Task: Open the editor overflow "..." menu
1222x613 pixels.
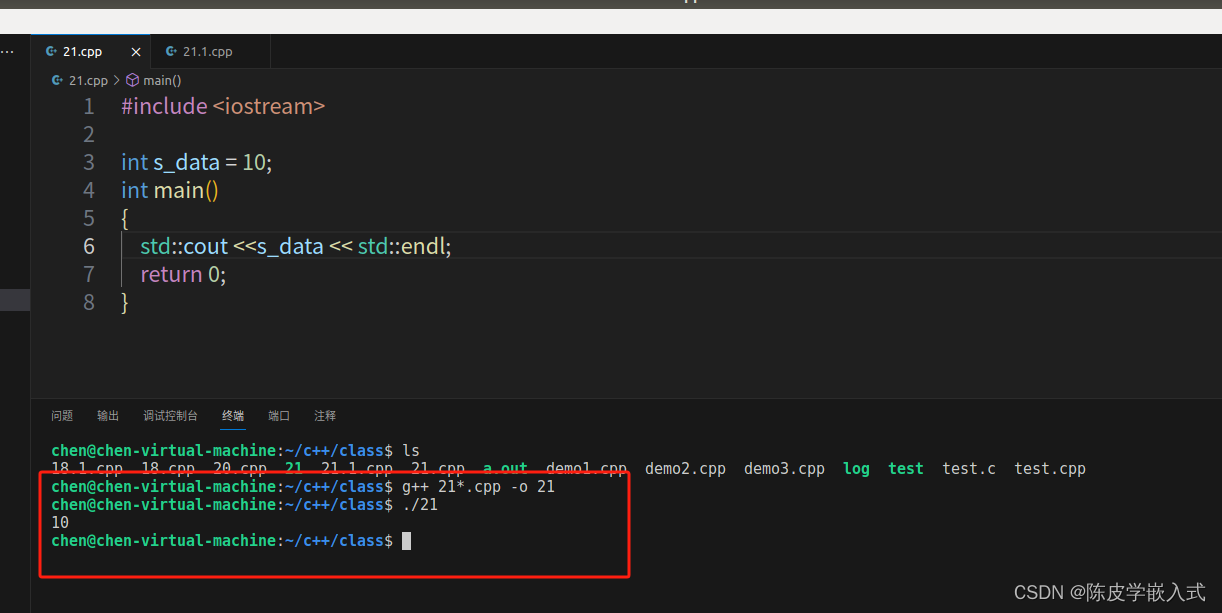Action: point(8,51)
